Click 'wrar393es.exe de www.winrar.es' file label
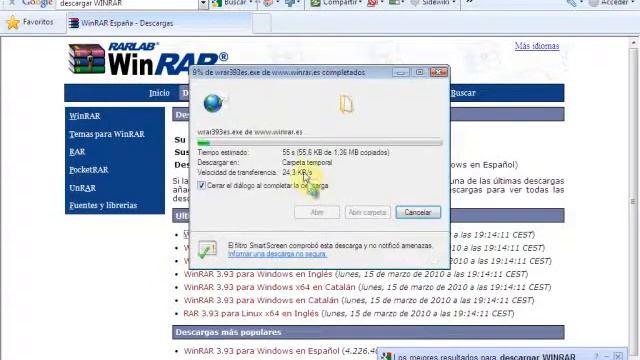Screen dimensions: 640x360 pyautogui.click(x=250, y=132)
